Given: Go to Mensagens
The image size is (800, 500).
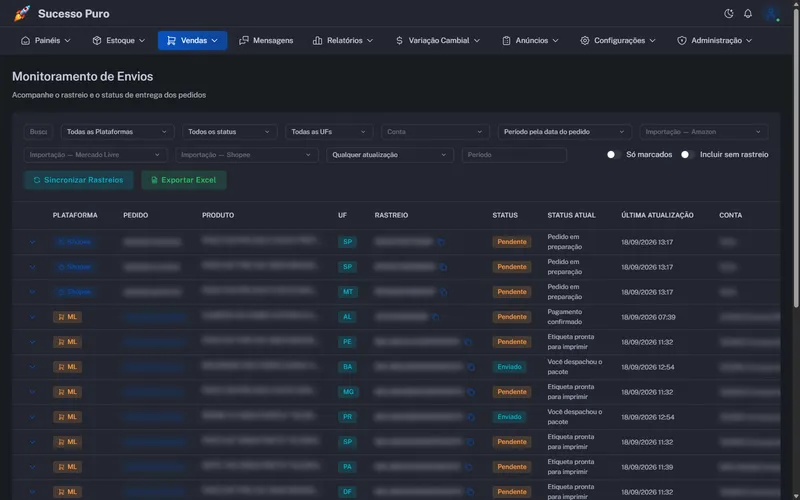Looking at the screenshot, I should 266,40.
